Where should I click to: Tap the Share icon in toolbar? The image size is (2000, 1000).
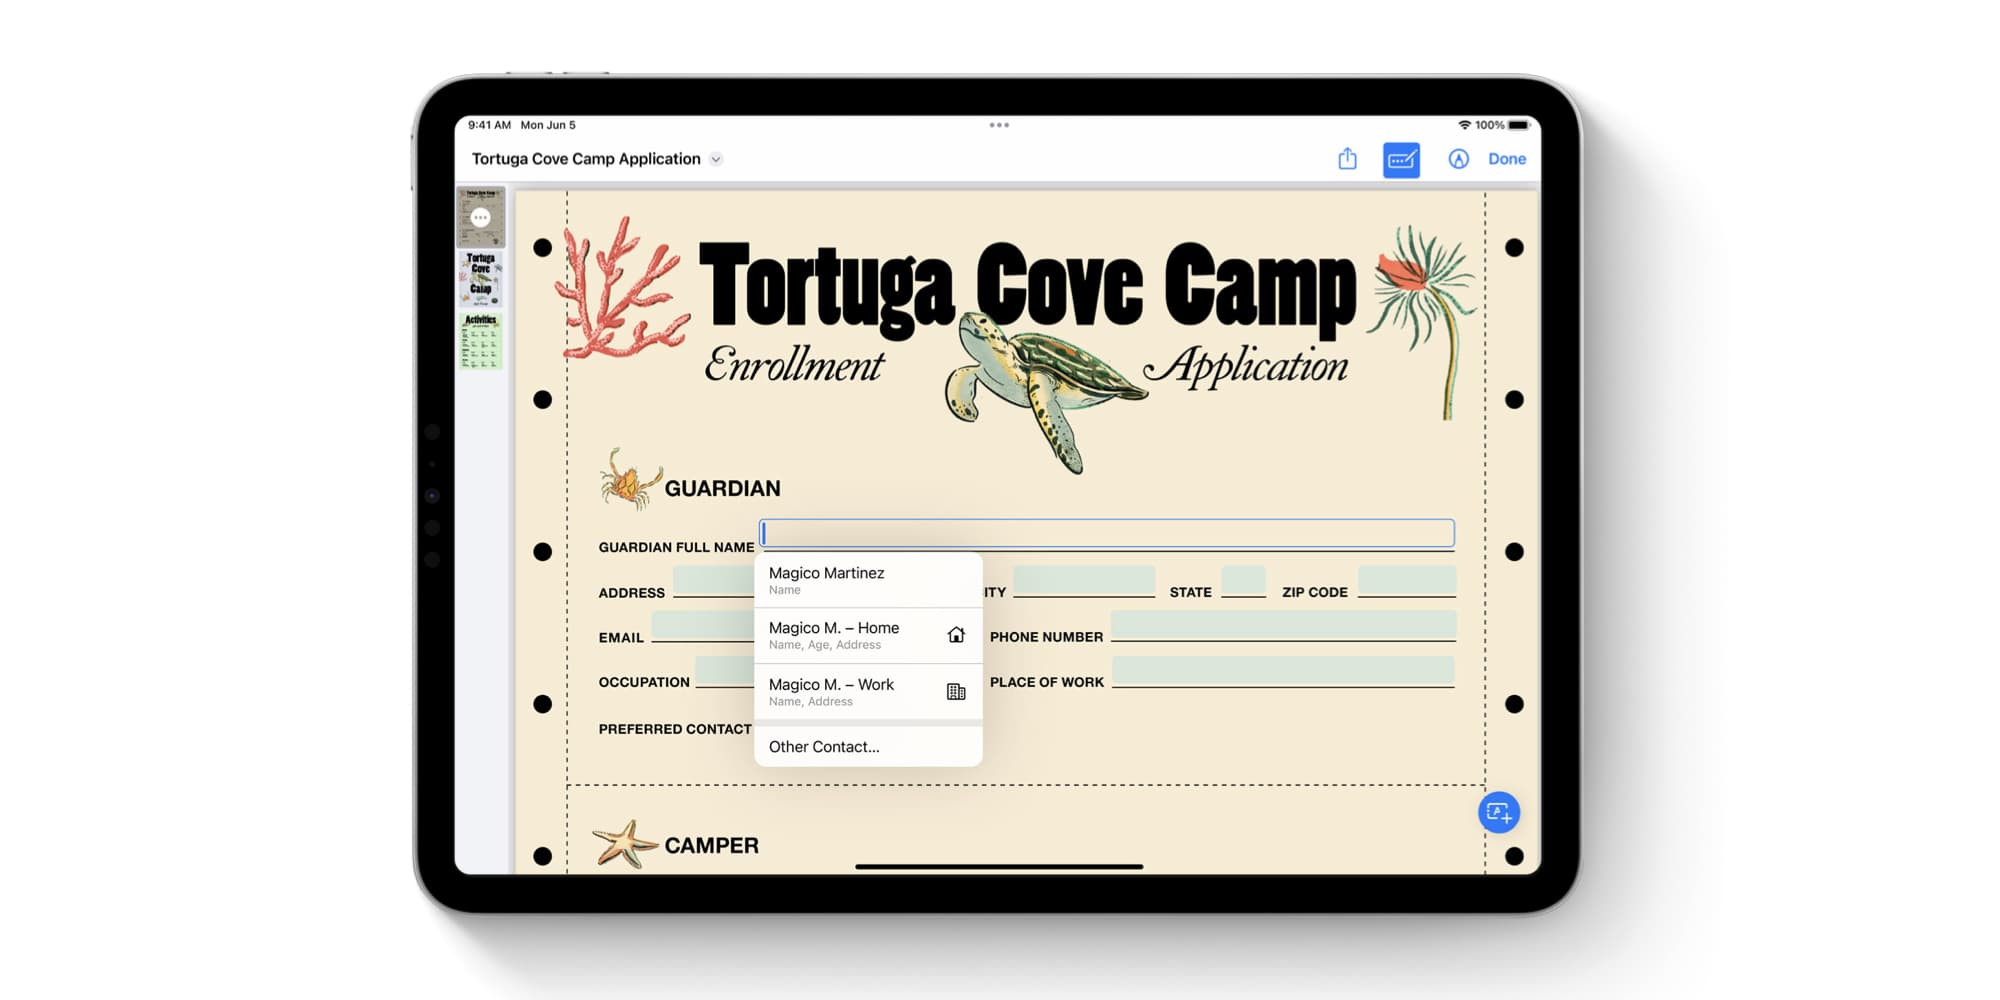point(1347,159)
